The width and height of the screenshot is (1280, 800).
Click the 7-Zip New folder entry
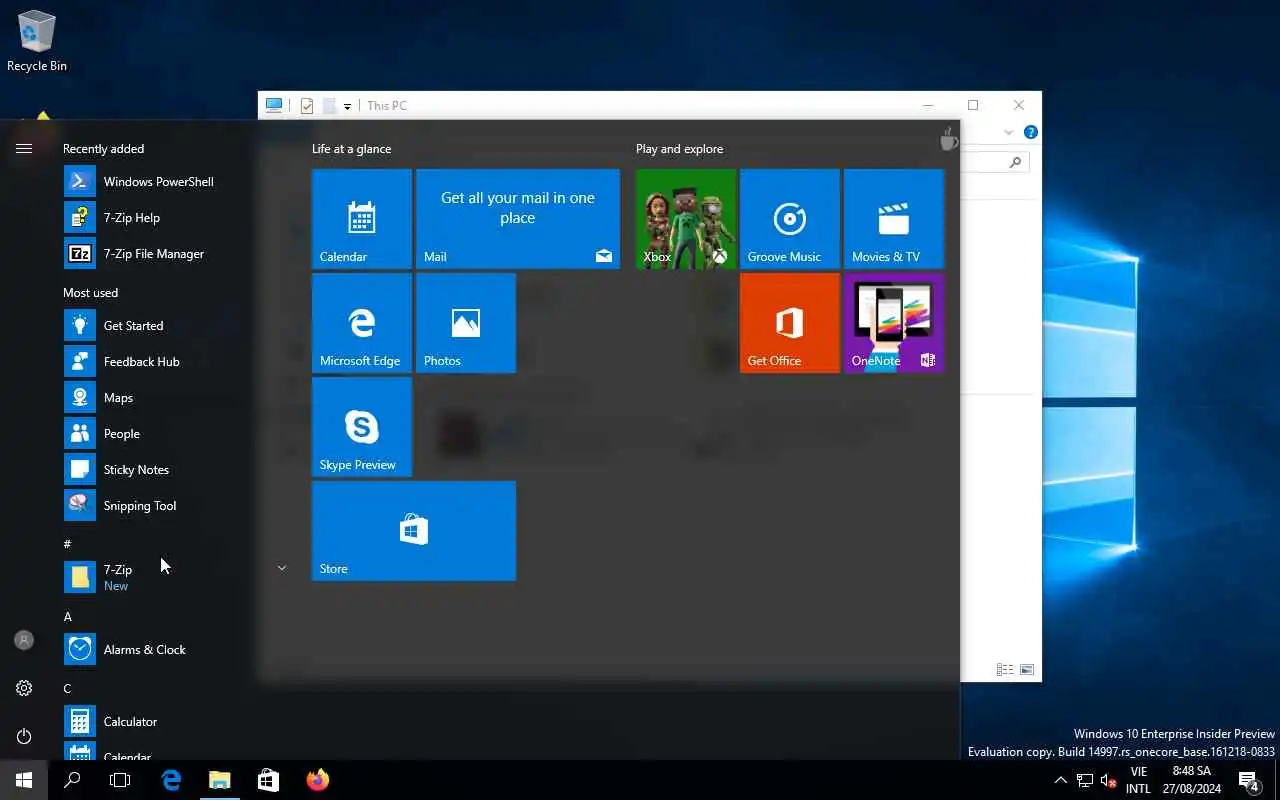(156, 577)
